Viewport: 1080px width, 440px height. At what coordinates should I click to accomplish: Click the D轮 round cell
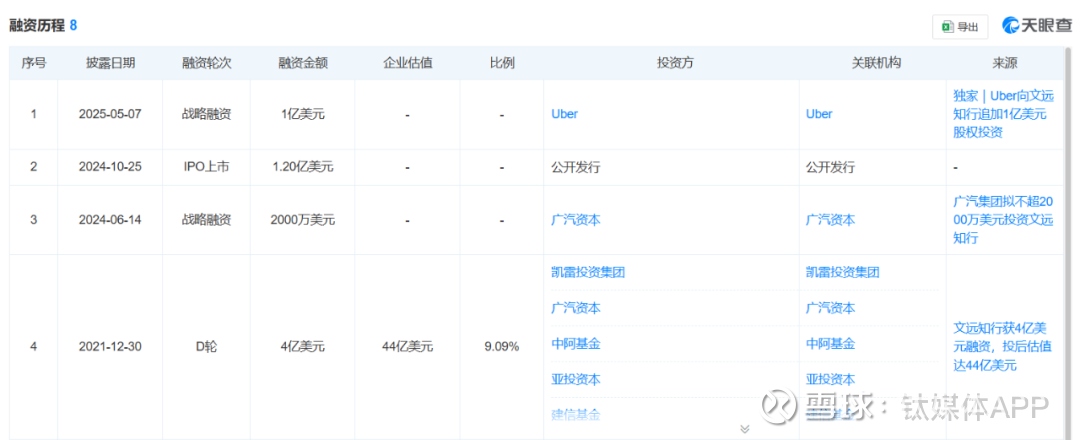(x=207, y=346)
